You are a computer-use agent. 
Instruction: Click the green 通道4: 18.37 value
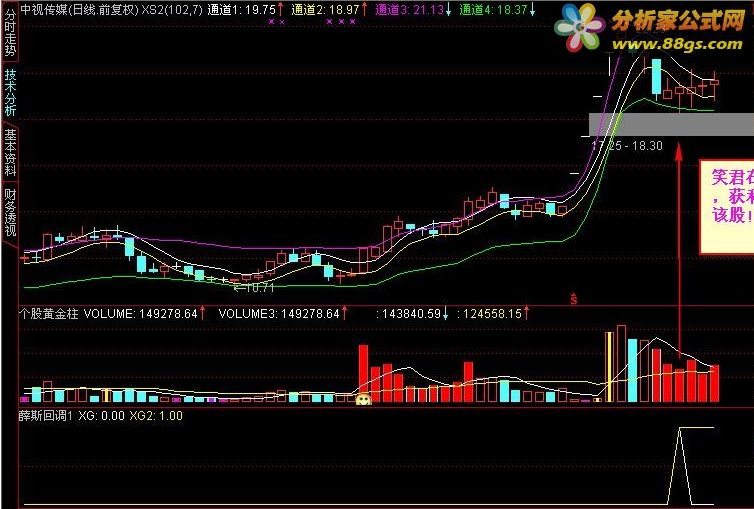coord(493,9)
